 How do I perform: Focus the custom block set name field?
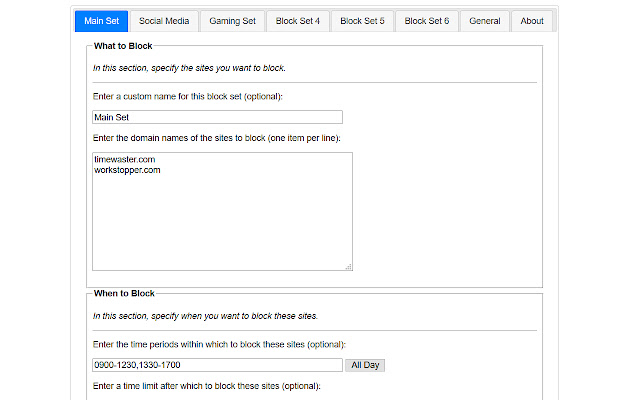pos(217,117)
